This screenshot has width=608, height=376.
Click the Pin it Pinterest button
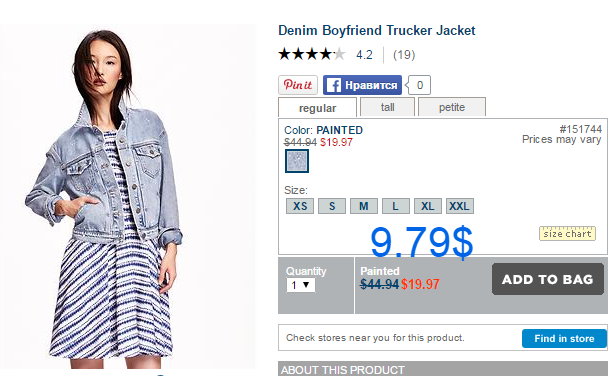coord(298,85)
